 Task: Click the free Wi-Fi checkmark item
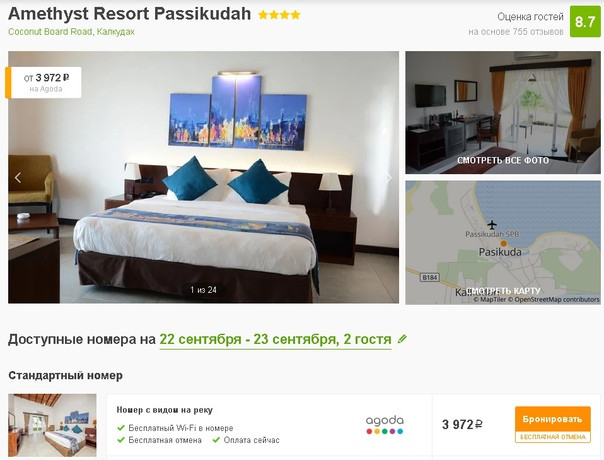coord(175,428)
